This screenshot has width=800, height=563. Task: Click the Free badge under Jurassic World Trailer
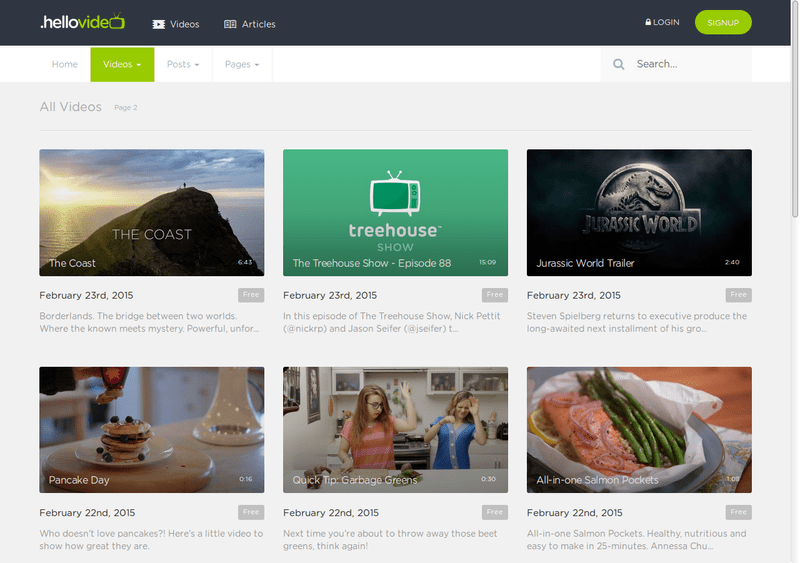click(739, 295)
